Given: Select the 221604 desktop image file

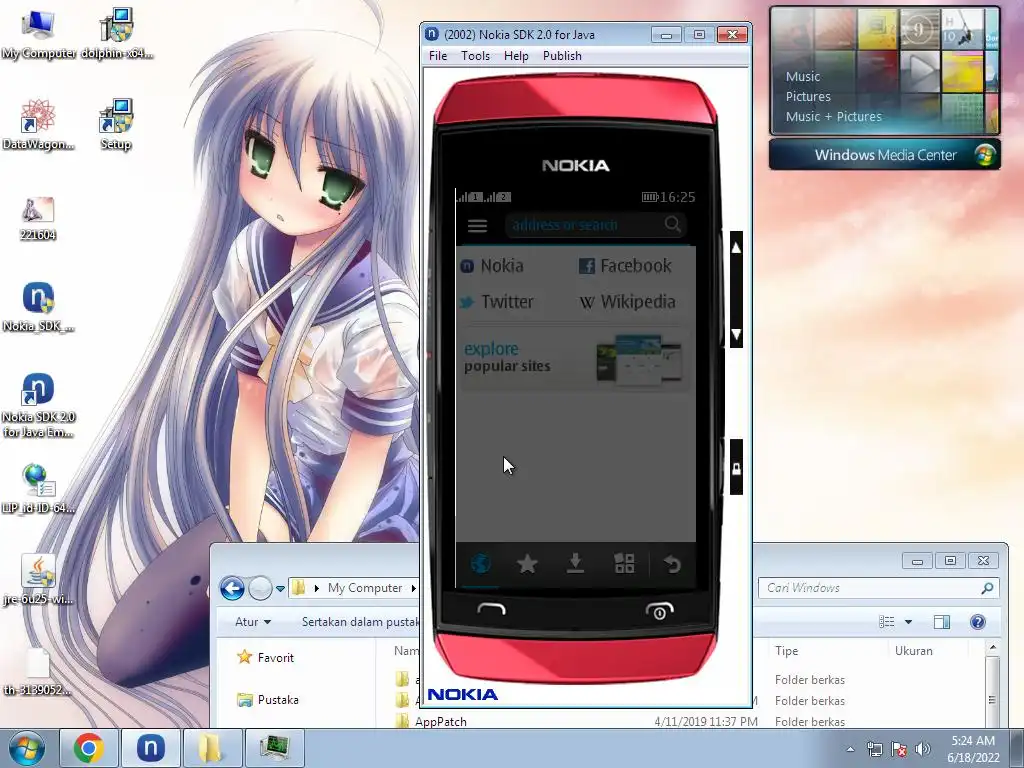Looking at the screenshot, I should tap(38, 218).
